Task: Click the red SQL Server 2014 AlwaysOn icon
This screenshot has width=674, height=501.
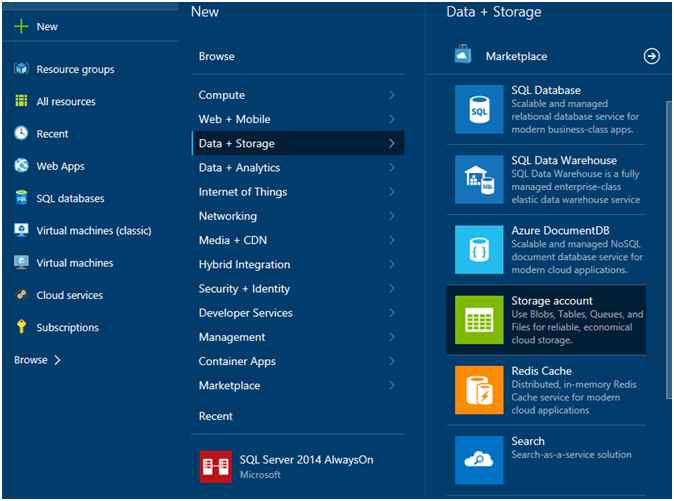Action: [215, 467]
